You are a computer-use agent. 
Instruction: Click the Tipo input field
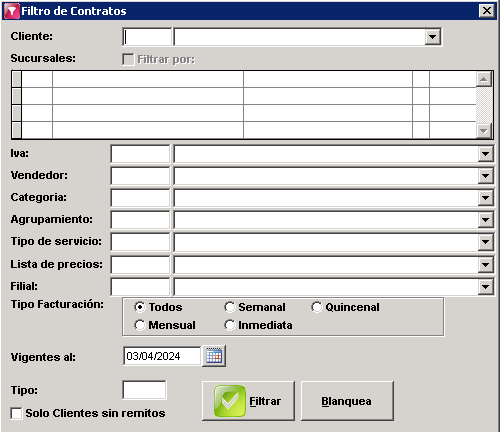(144, 390)
